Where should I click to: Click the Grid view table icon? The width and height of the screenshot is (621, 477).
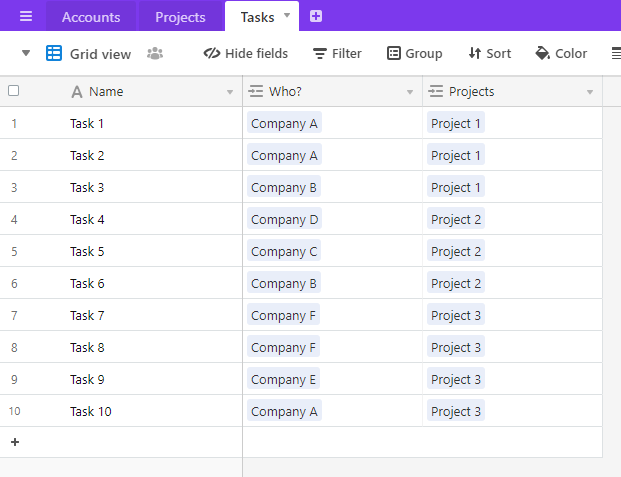click(54, 53)
